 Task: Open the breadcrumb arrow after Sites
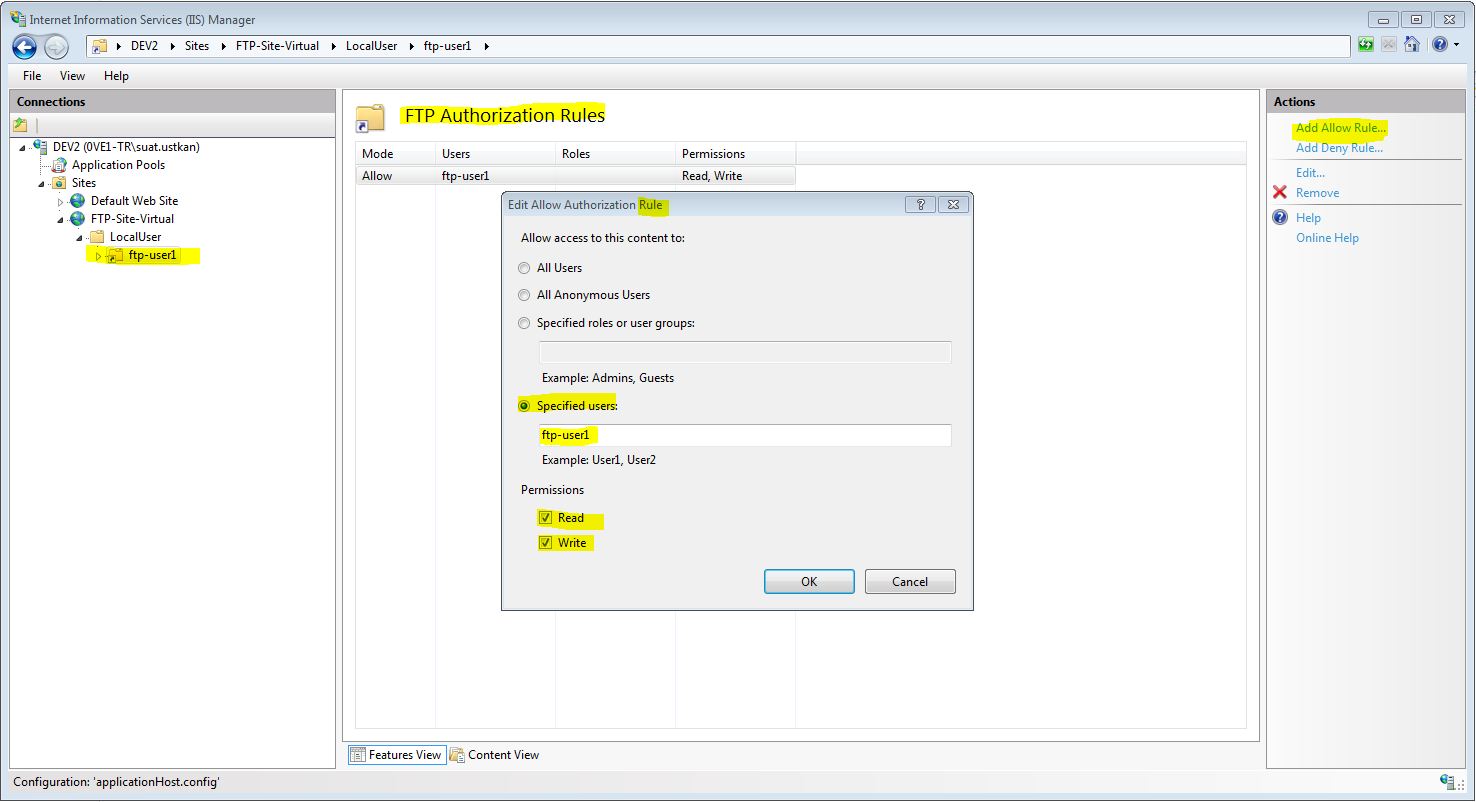223,46
